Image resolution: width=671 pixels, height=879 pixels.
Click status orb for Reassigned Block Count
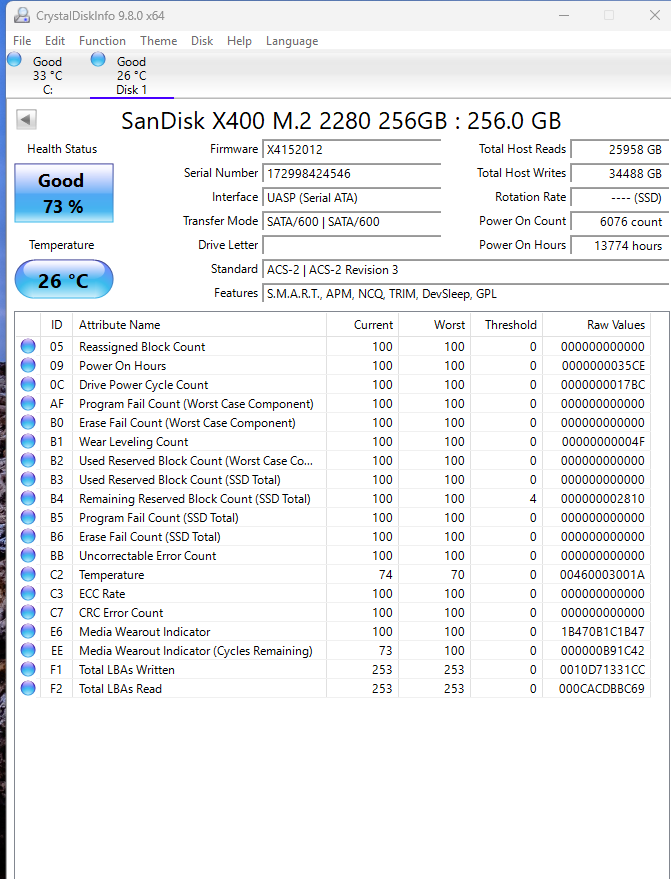(28, 346)
